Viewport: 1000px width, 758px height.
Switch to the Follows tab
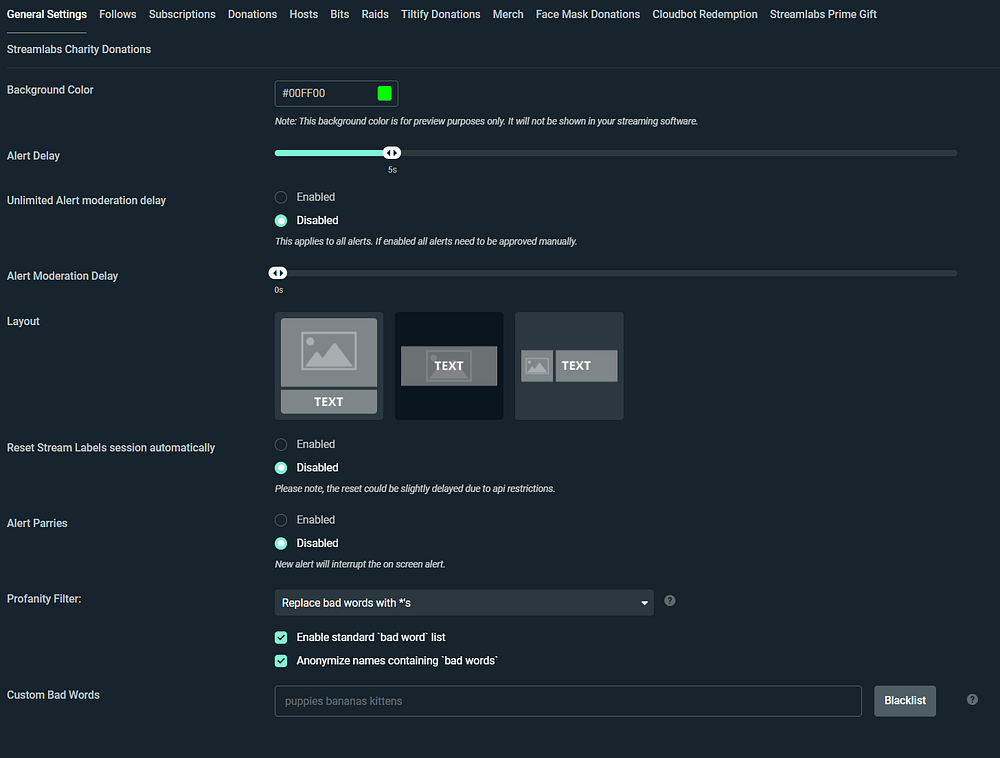[x=118, y=14]
